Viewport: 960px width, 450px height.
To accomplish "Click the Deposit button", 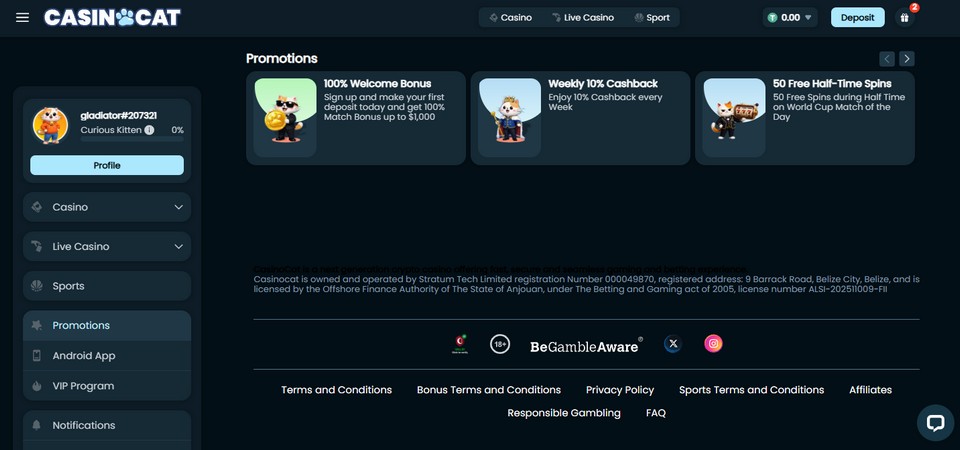I will pos(857,18).
